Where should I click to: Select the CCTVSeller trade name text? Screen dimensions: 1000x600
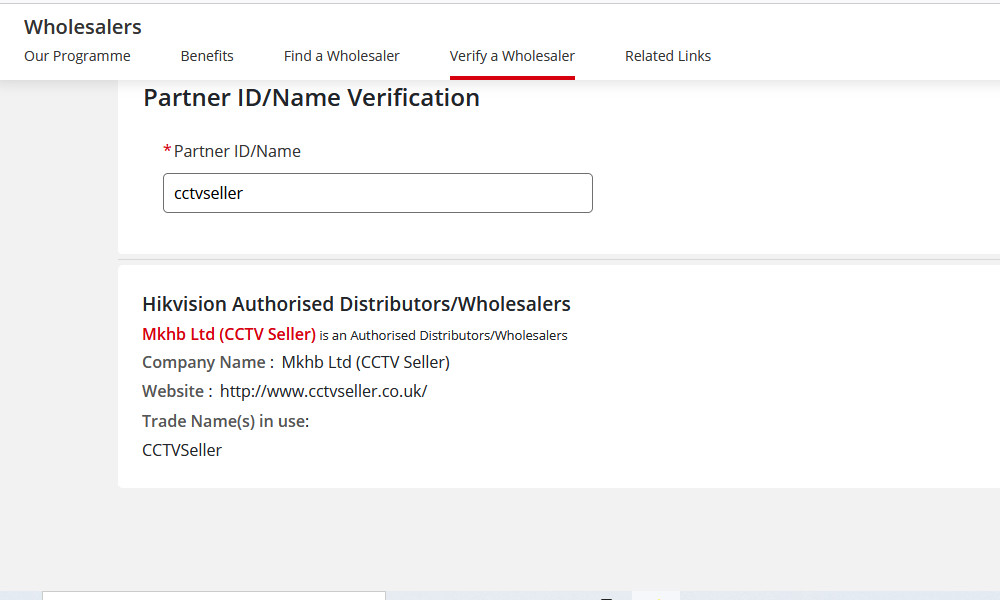(182, 450)
